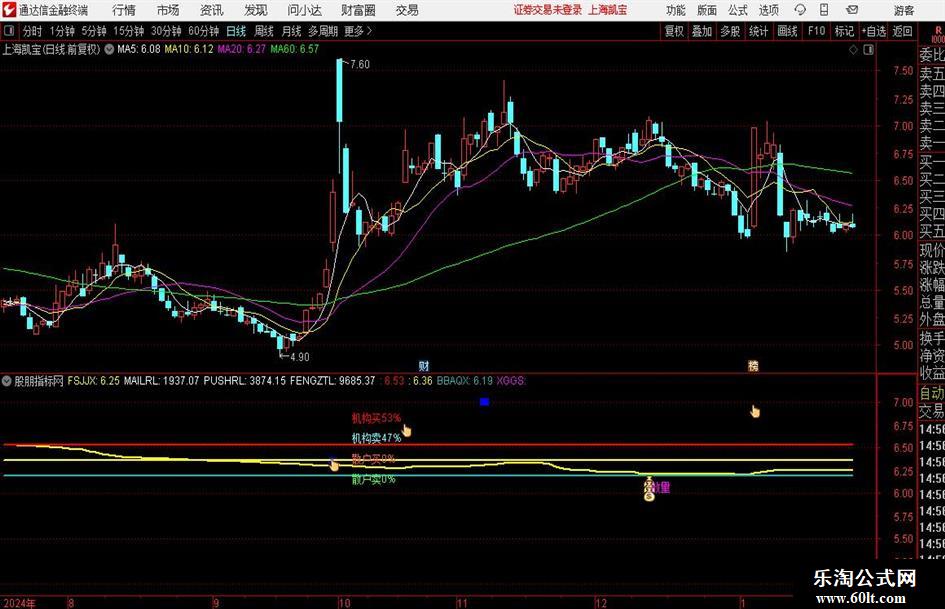
Task: Open the 问小达 menu
Action: pyautogui.click(x=304, y=10)
